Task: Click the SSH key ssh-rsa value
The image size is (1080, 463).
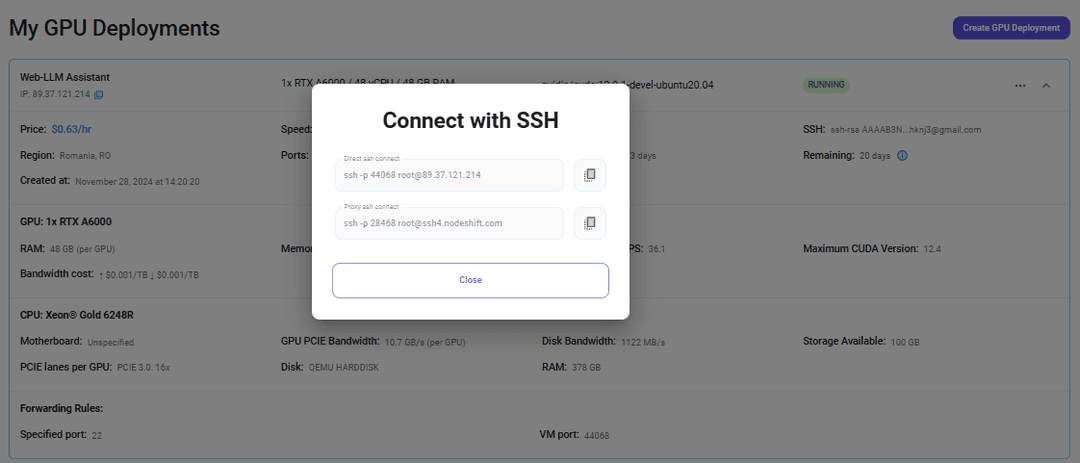Action: pos(902,130)
